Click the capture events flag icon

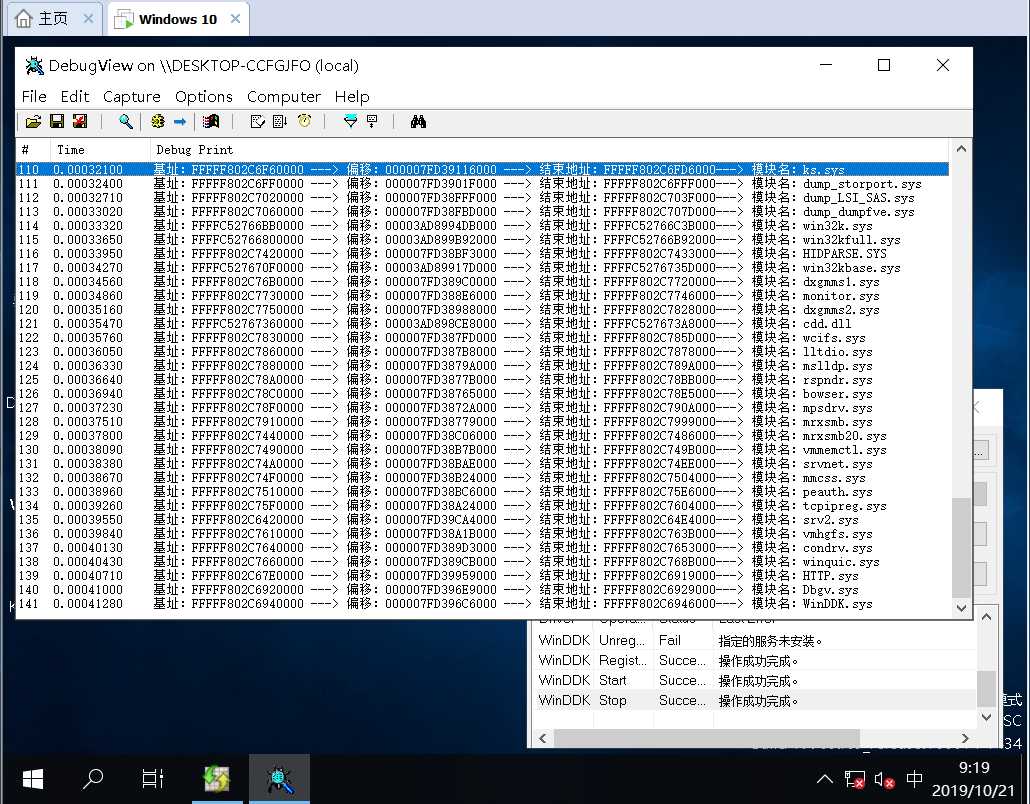coord(211,122)
